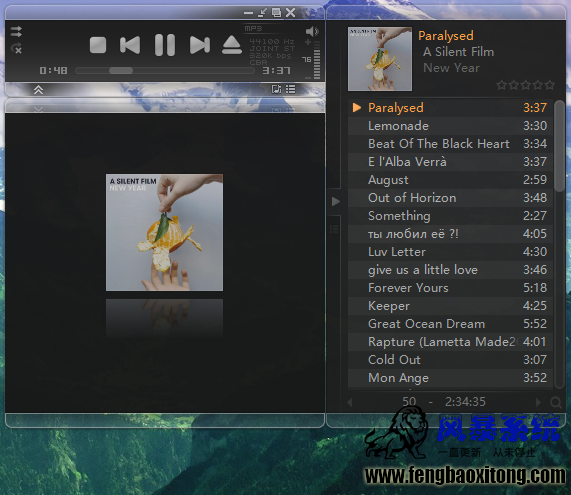Toggle shuffle playback mode
Image resolution: width=571 pixels, height=495 pixels.
click(16, 32)
